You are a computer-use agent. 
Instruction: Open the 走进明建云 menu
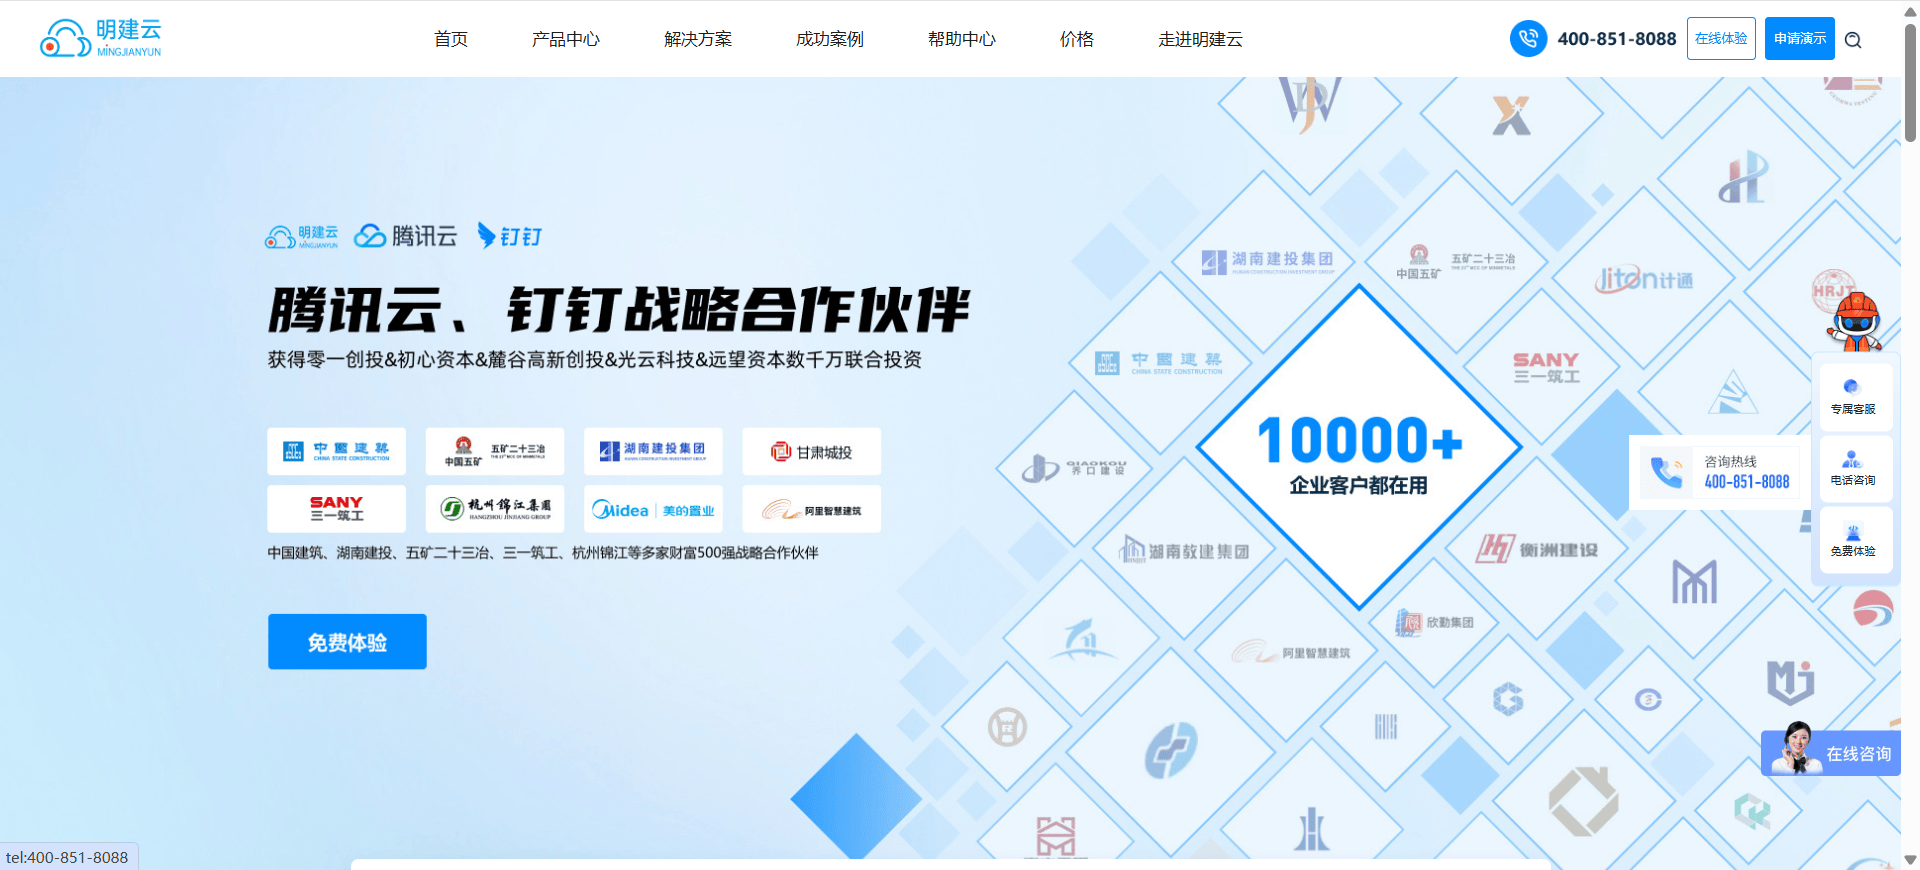pyautogui.click(x=1200, y=39)
